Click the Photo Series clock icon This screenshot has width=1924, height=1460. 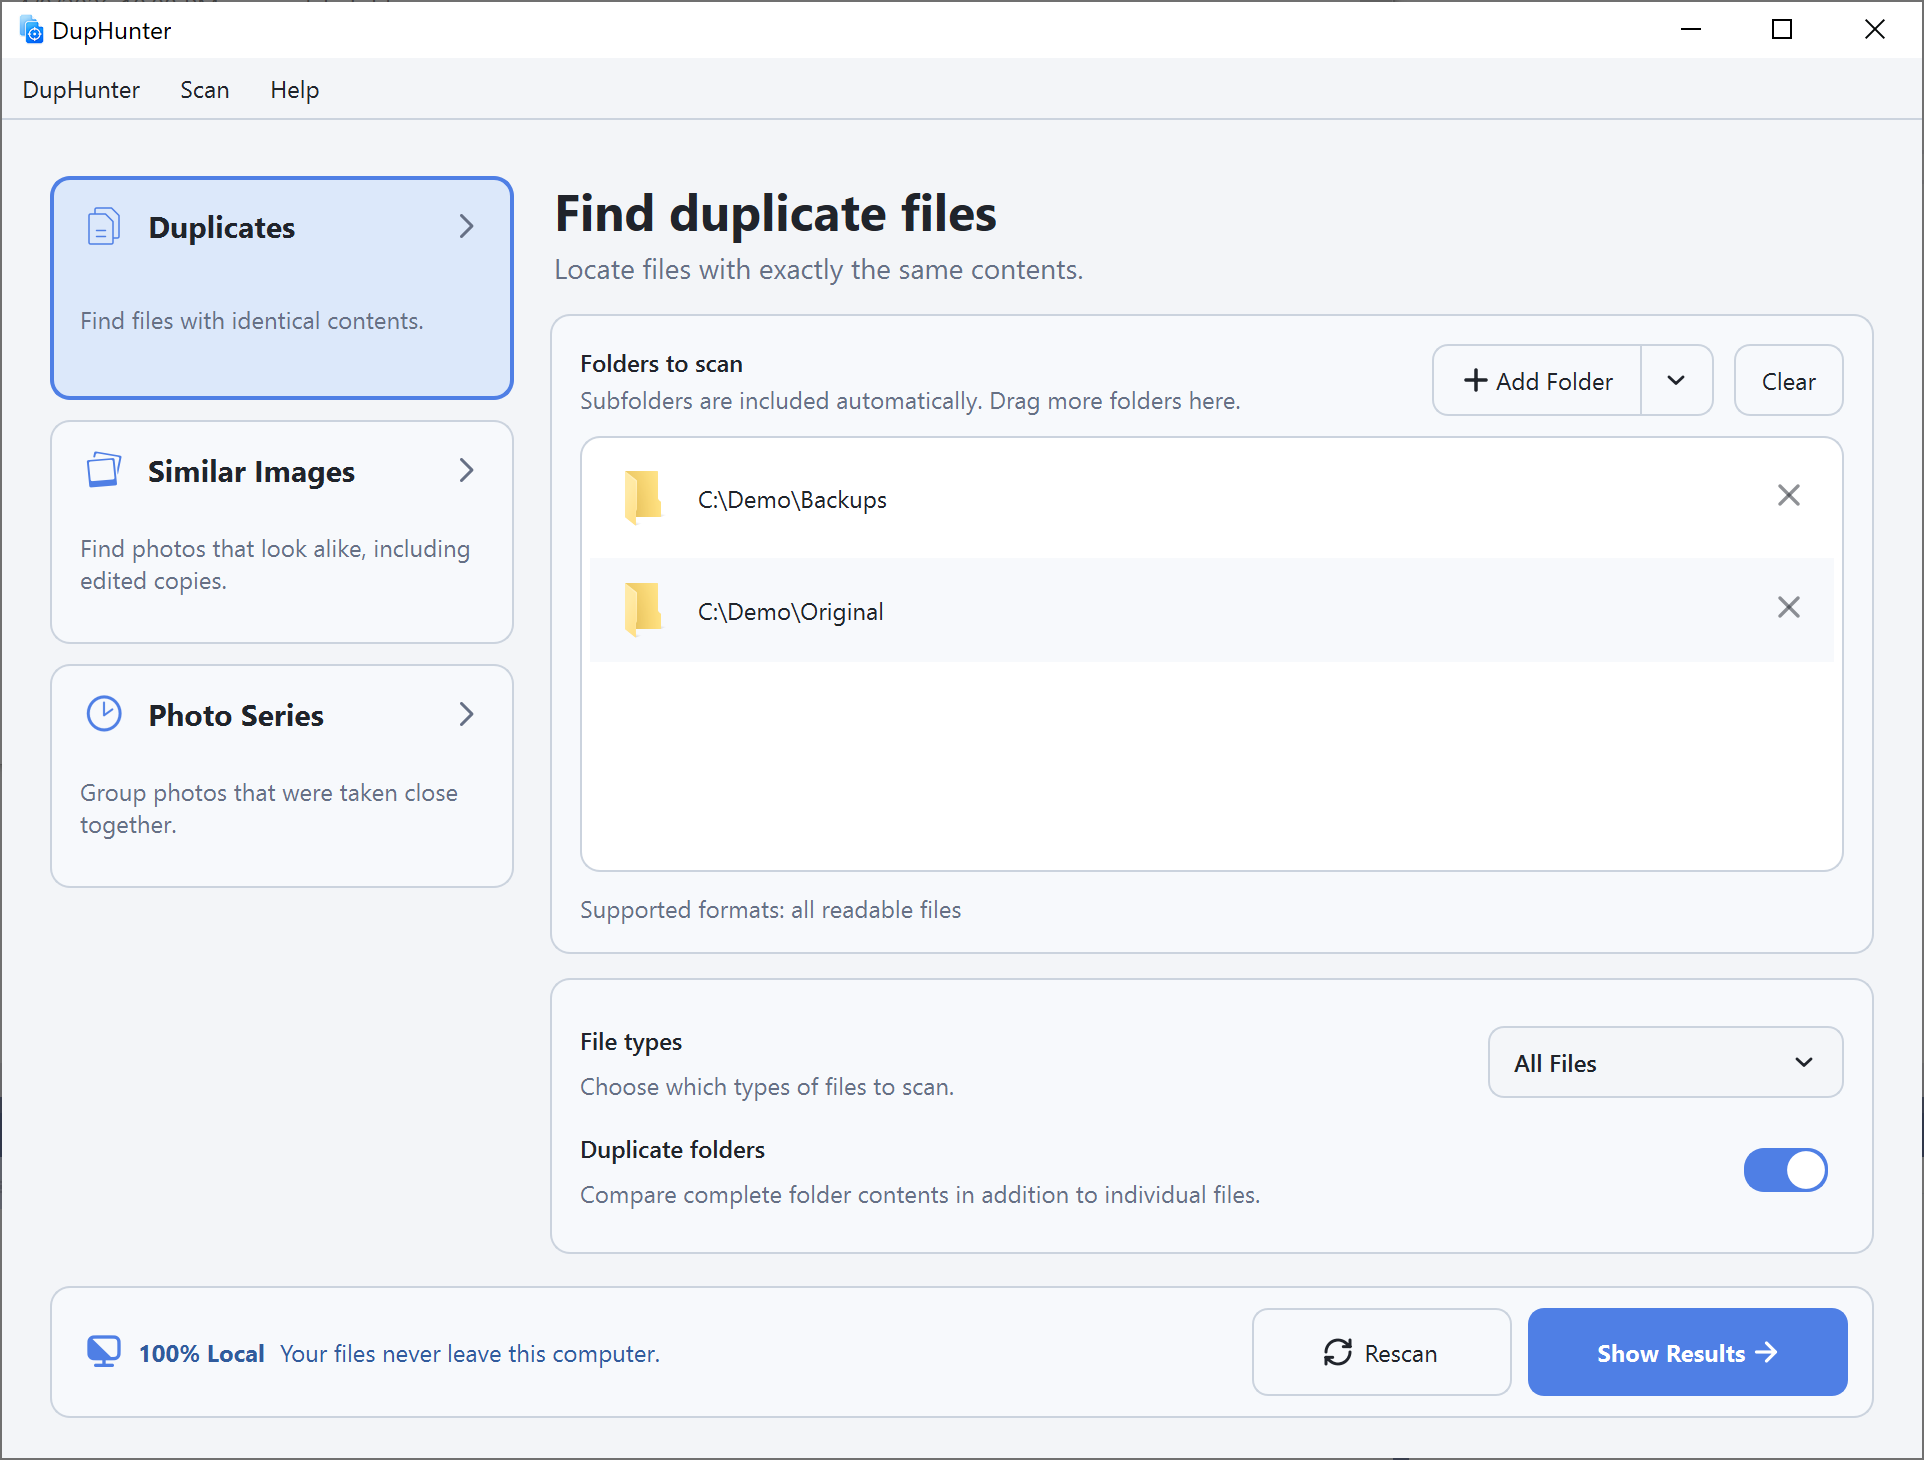(104, 714)
